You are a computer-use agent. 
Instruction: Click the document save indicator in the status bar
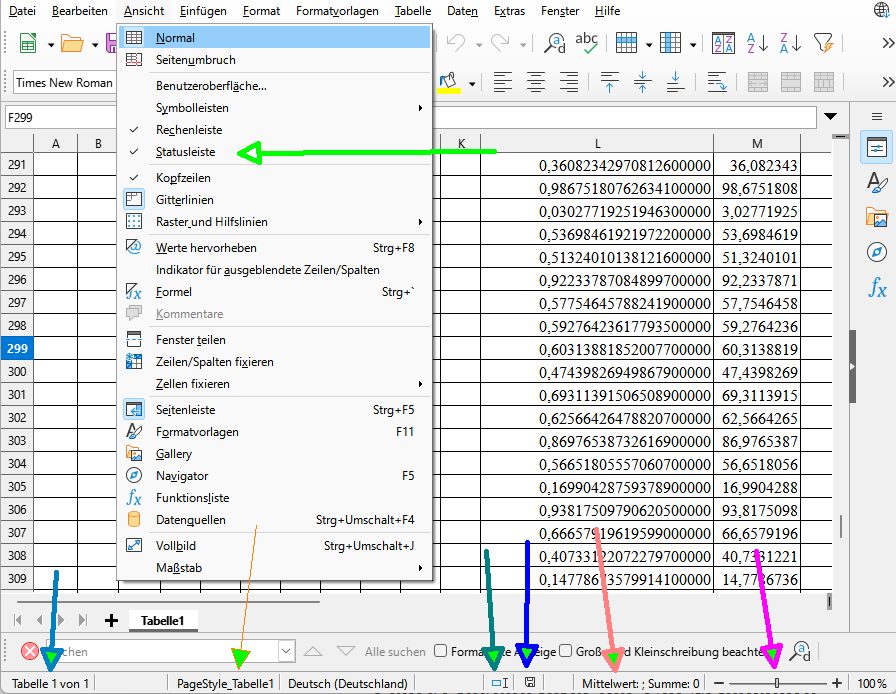click(530, 682)
